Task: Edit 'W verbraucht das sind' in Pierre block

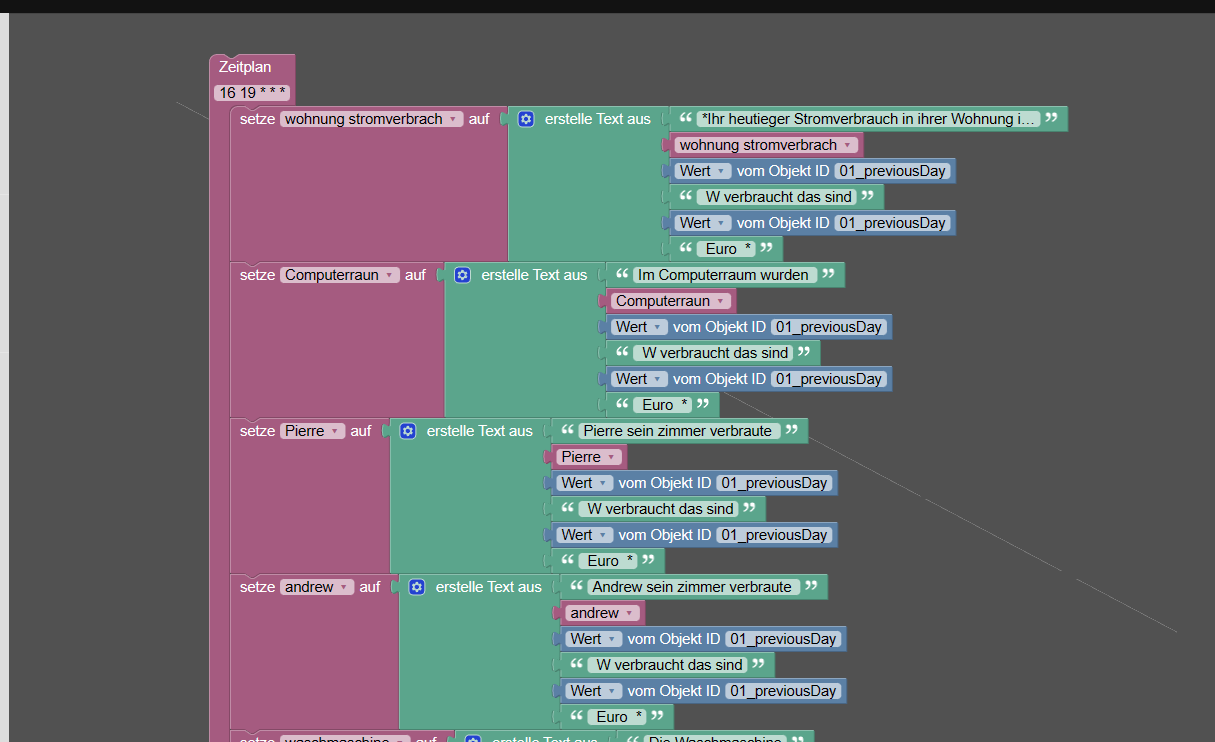Action: tap(660, 509)
